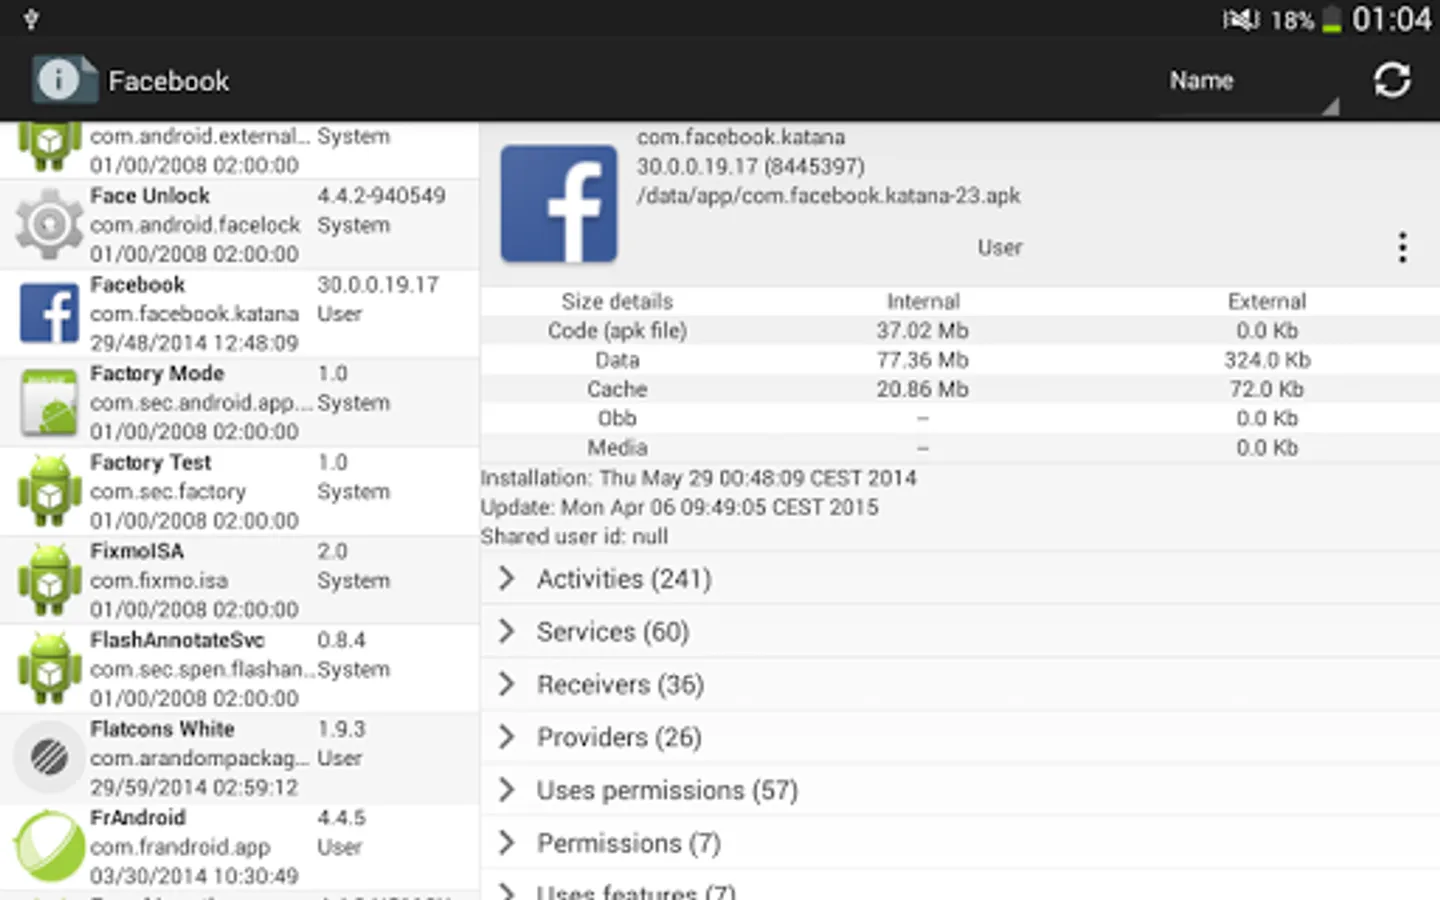This screenshot has height=900, width=1440.
Task: Tap Code (apk file) internal size 37.02 Mb
Action: [922, 331]
